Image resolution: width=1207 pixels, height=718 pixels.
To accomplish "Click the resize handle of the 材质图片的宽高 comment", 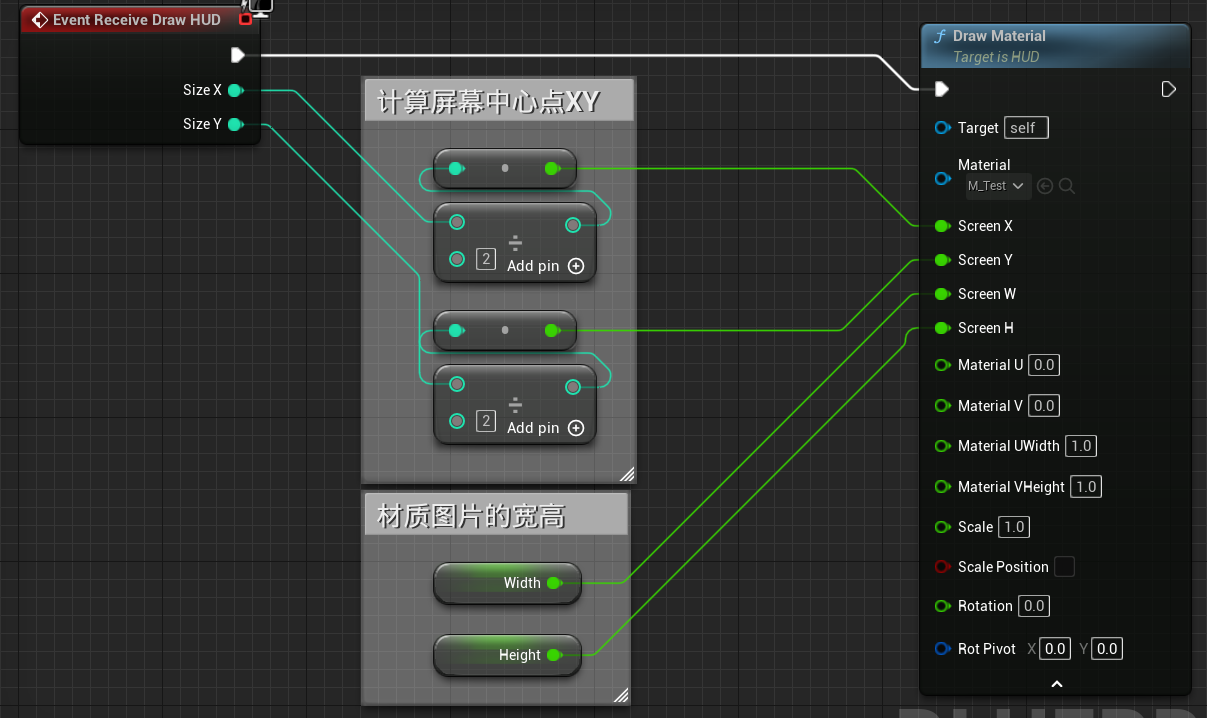I will [621, 695].
